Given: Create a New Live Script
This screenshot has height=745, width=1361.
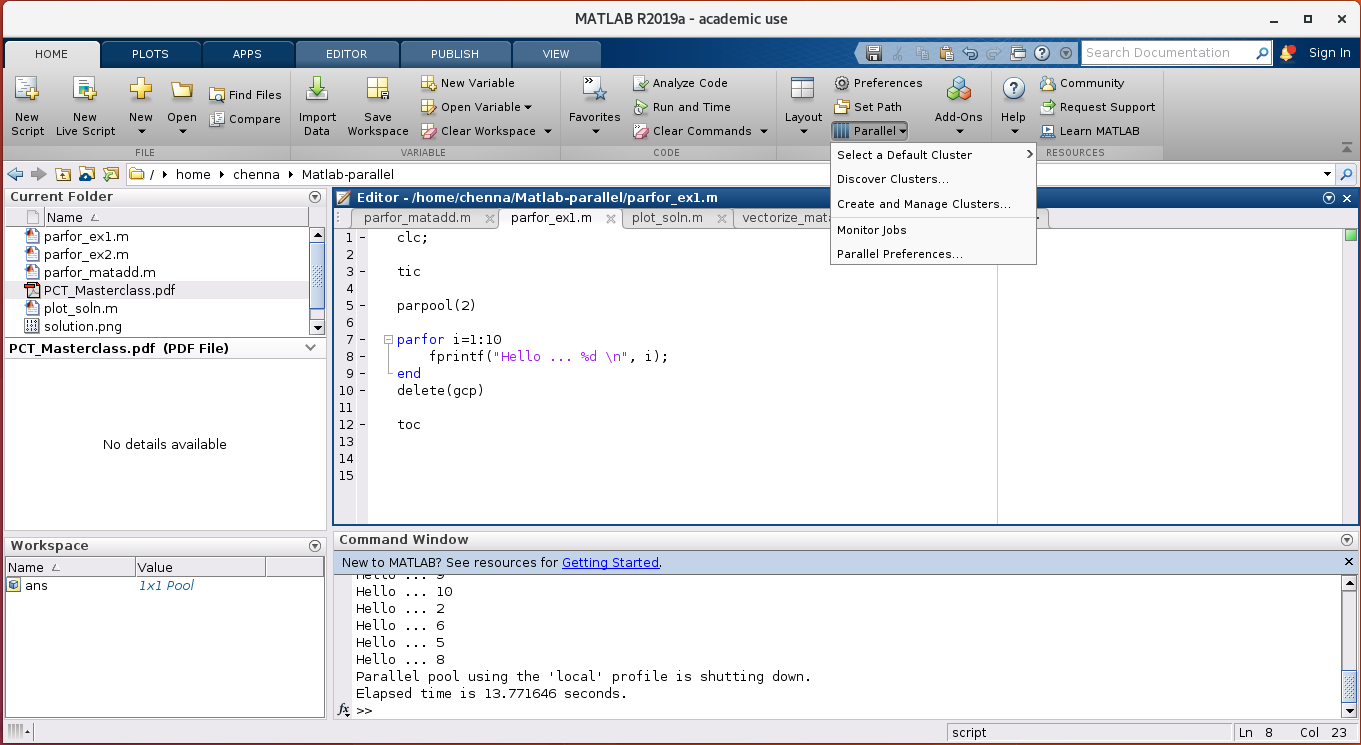Looking at the screenshot, I should 85,106.
